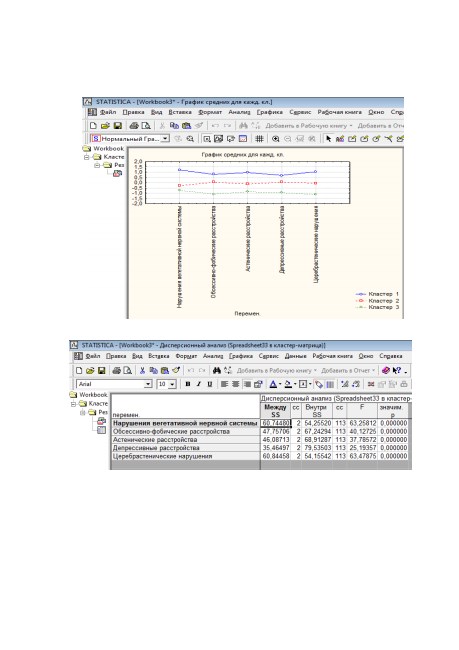Open the Arial font name dropdown
This screenshot has height=650, width=459.
148,384
